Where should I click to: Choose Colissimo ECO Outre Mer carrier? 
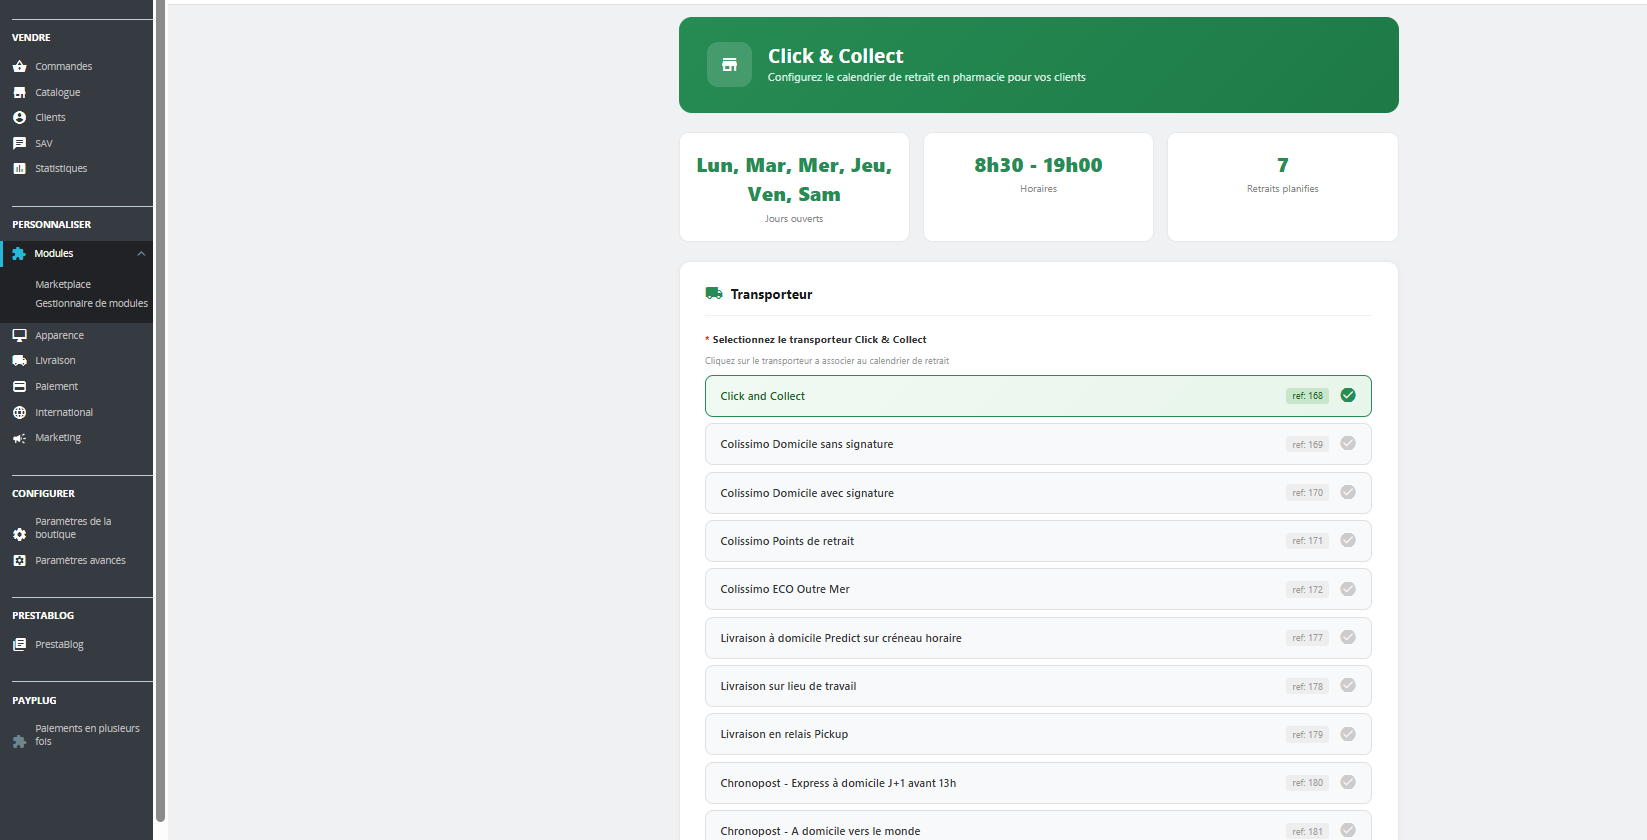tap(1038, 589)
